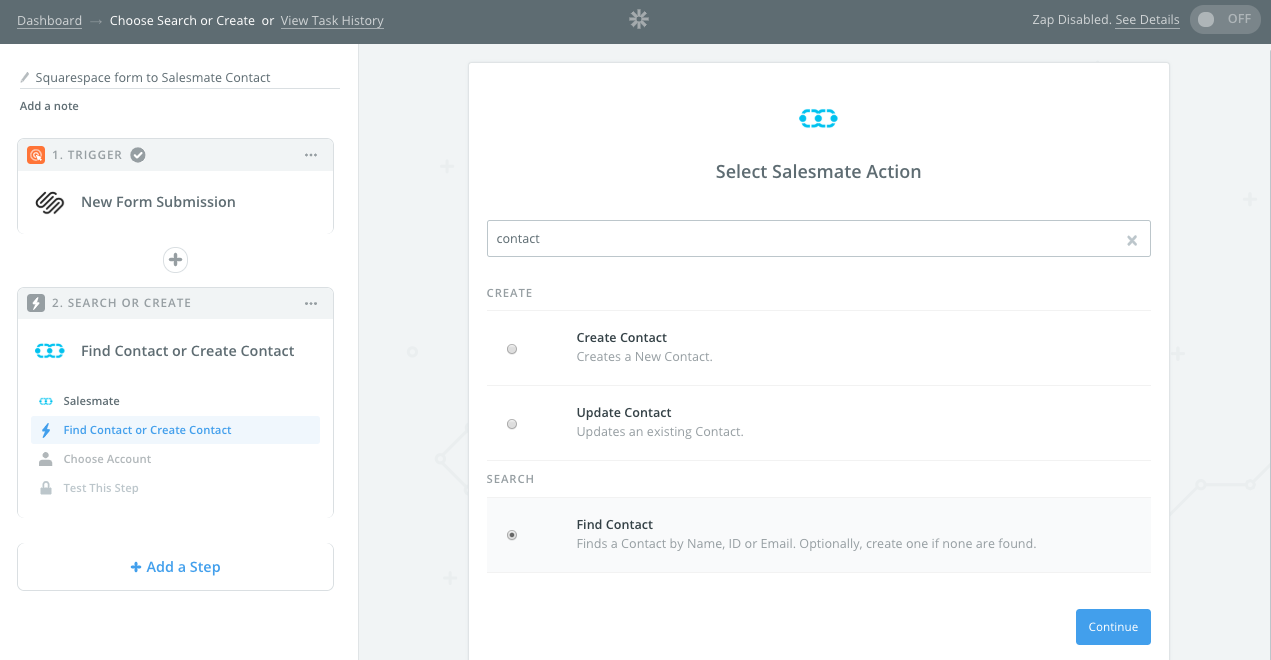The width and height of the screenshot is (1271, 660).
Task: Toggle the Zap ON/OFF switch
Action: 1225,19
